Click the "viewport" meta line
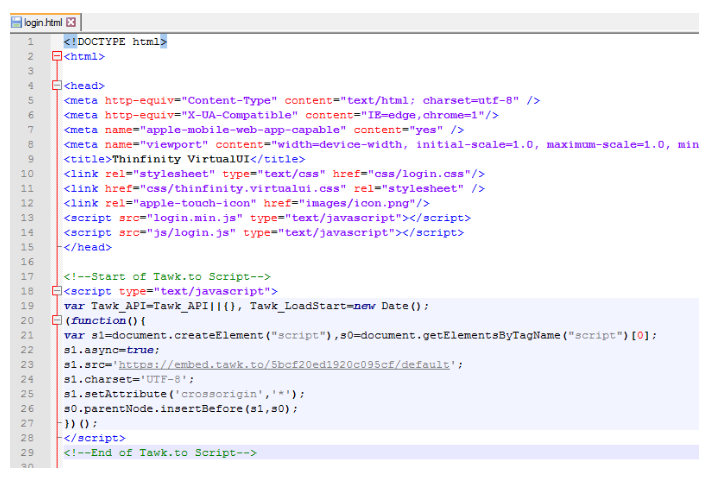The image size is (713, 480). coord(381,145)
